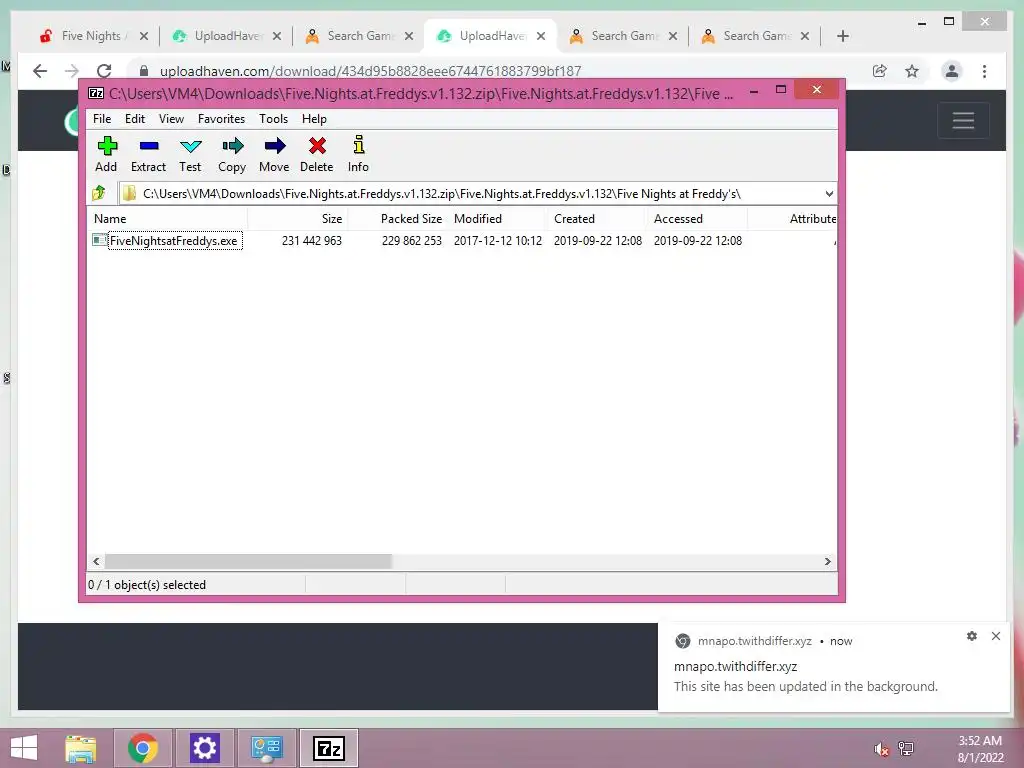Sort by the Attributes column header
The height and width of the screenshot is (768, 1024).
(x=793, y=219)
